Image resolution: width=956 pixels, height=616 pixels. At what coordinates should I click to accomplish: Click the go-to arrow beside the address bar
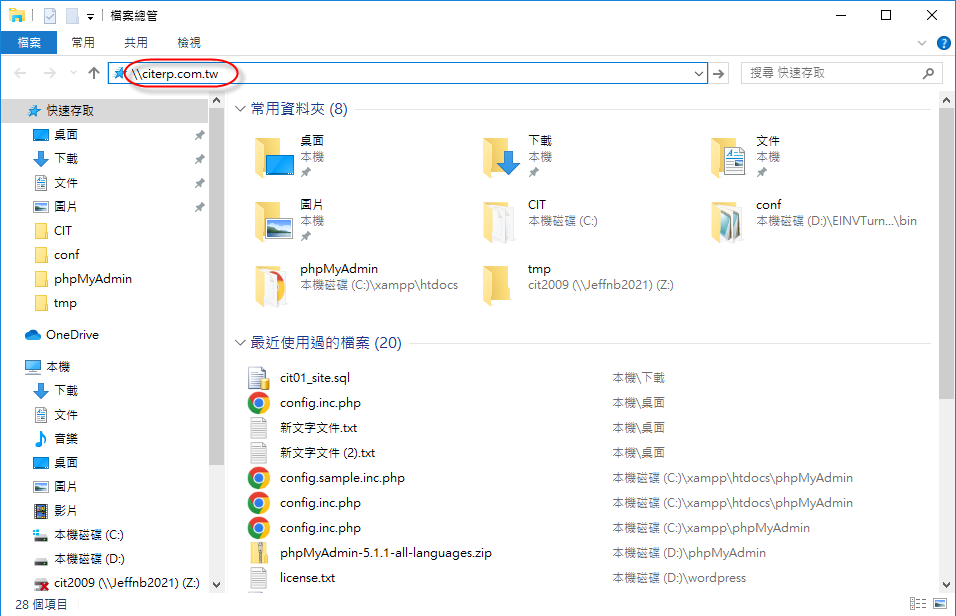[719, 73]
